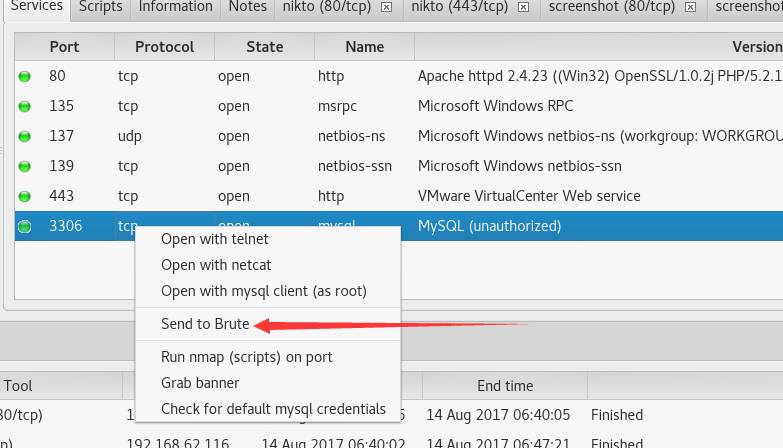Click the green status icon for port 3306
Viewport: 783px width, 448px height.
pyautogui.click(x=24, y=226)
